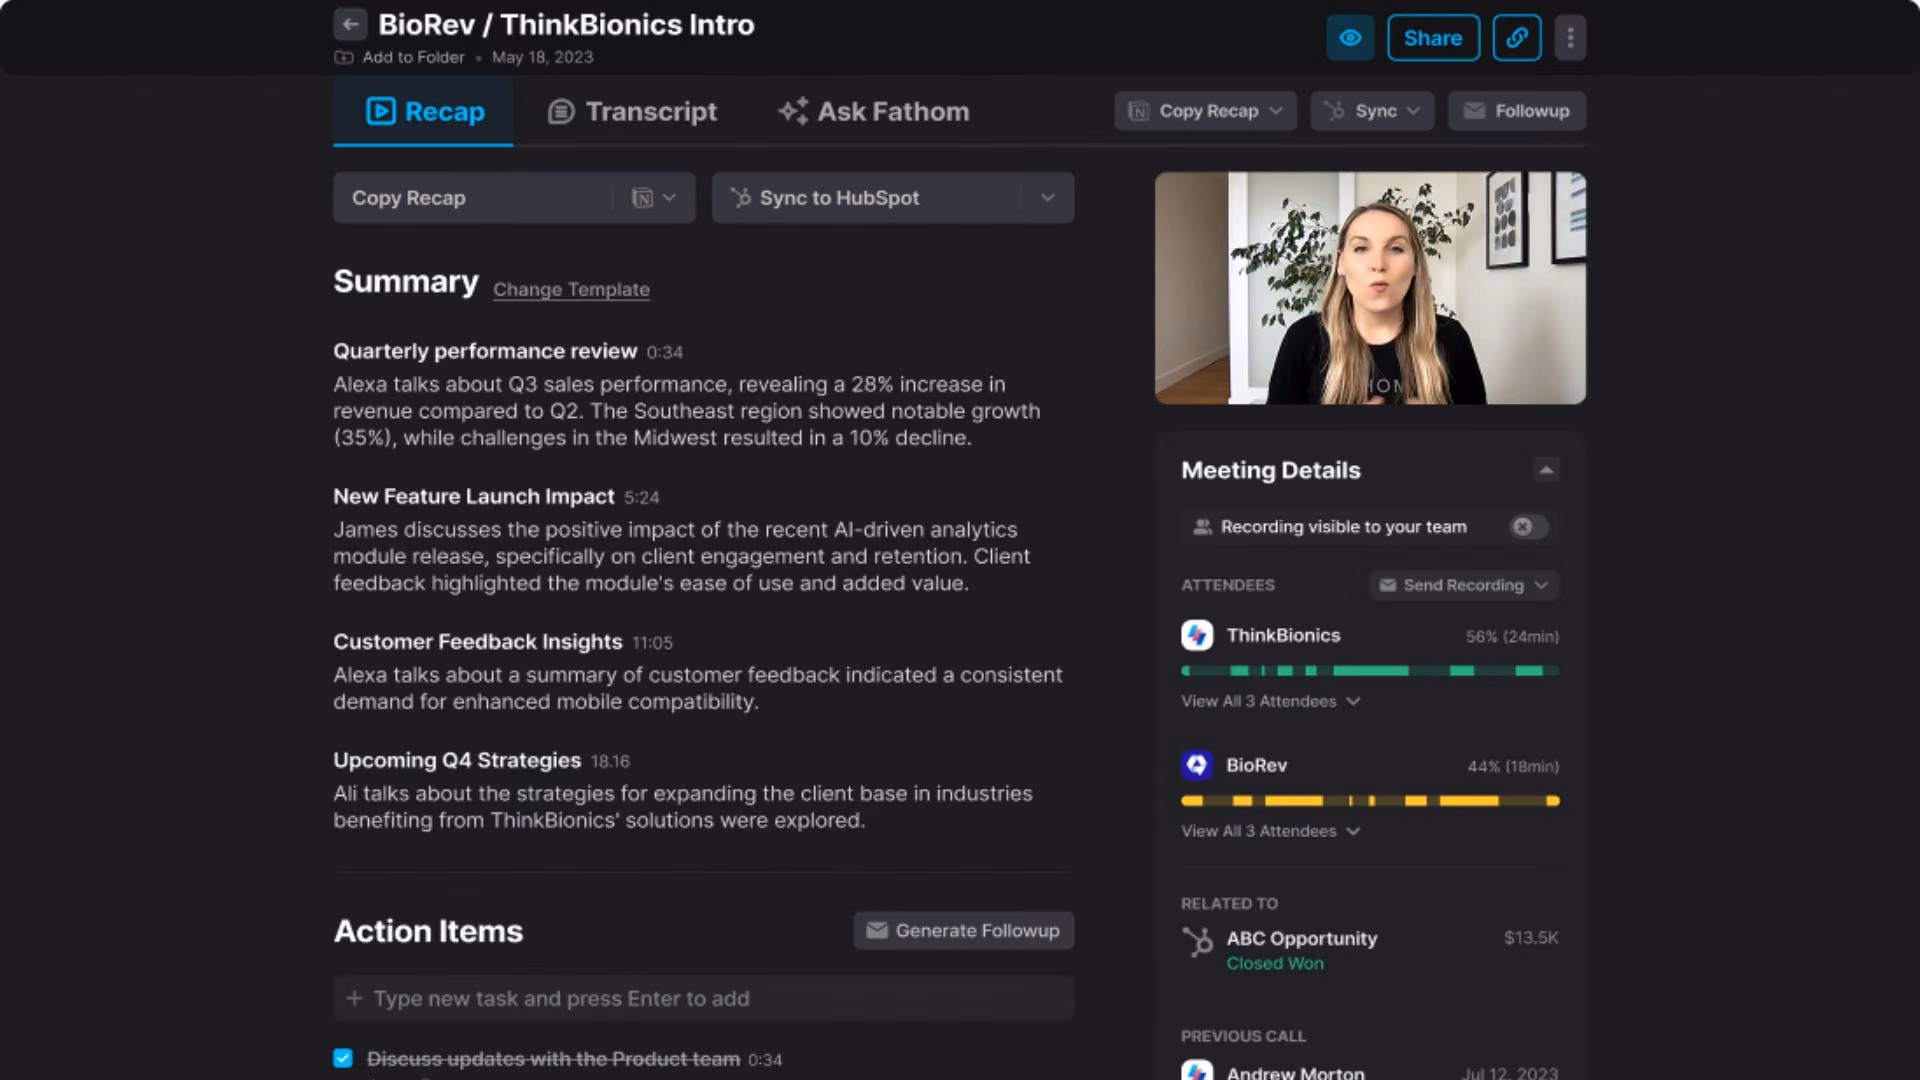Click the 56% (24min) ThinkBionics talk share
Viewport: 1920px width, 1080px height.
coord(1512,636)
